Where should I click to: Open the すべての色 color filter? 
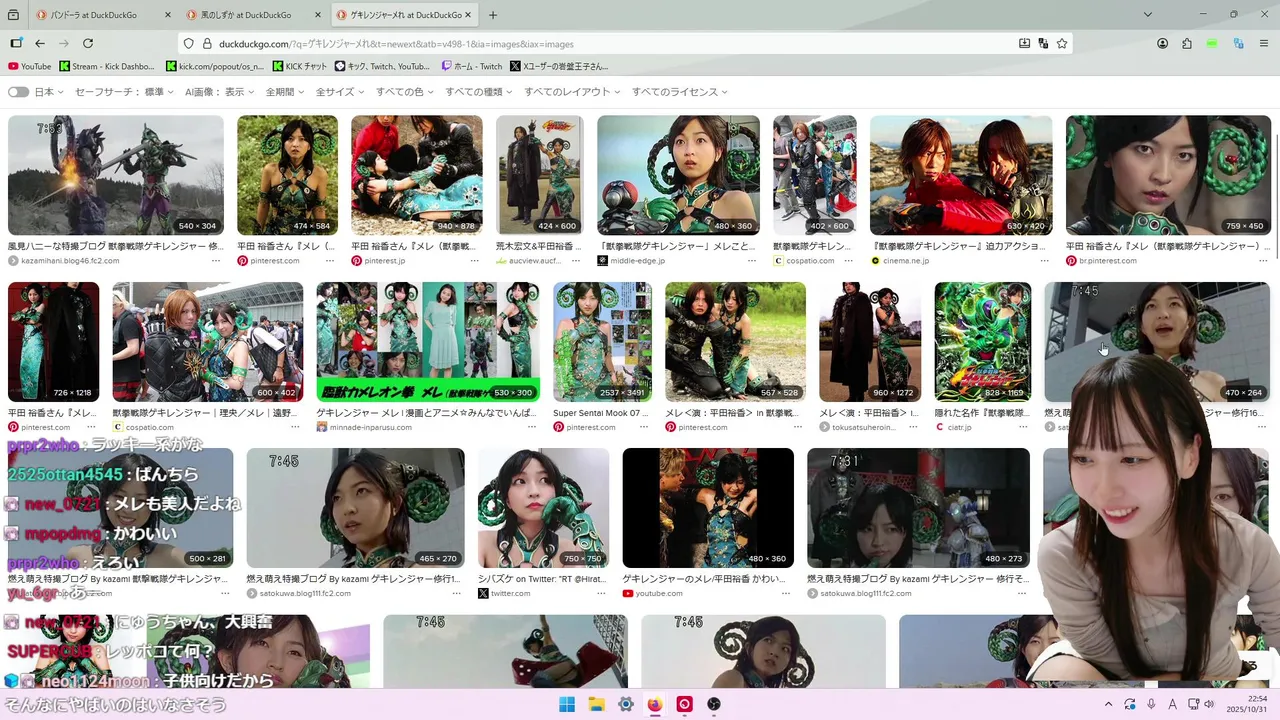coord(405,92)
